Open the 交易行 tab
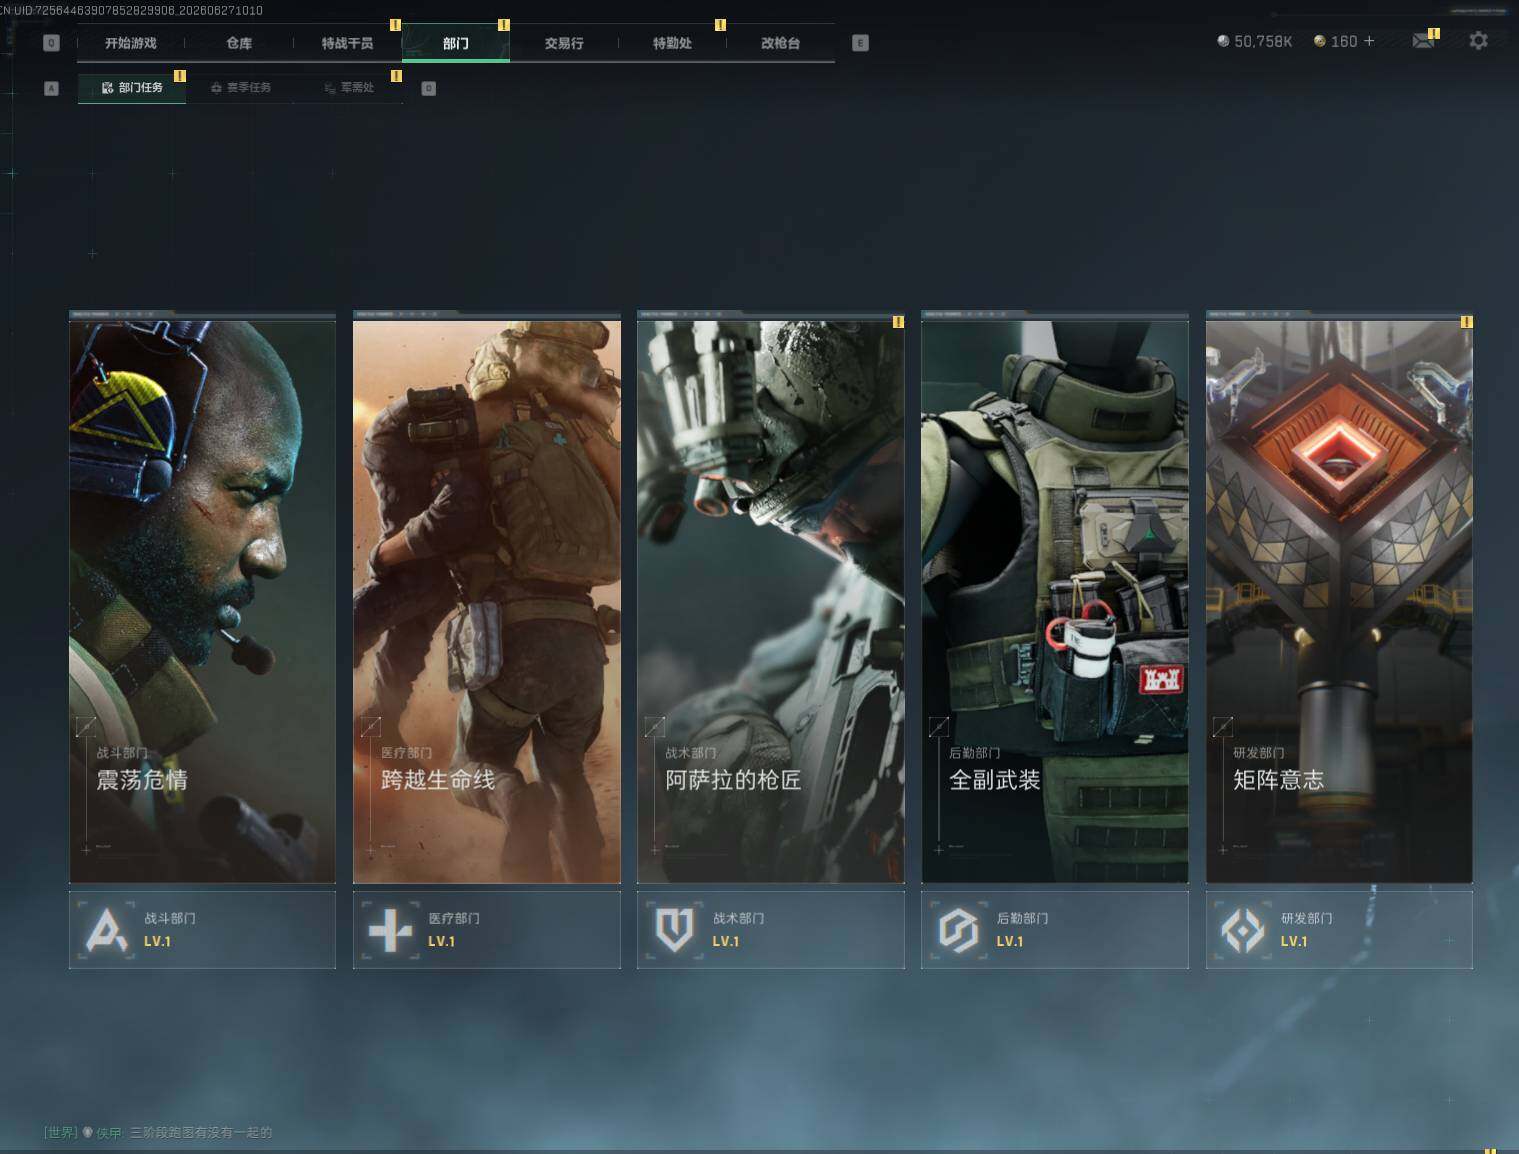Viewport: 1519px width, 1154px height. point(564,43)
